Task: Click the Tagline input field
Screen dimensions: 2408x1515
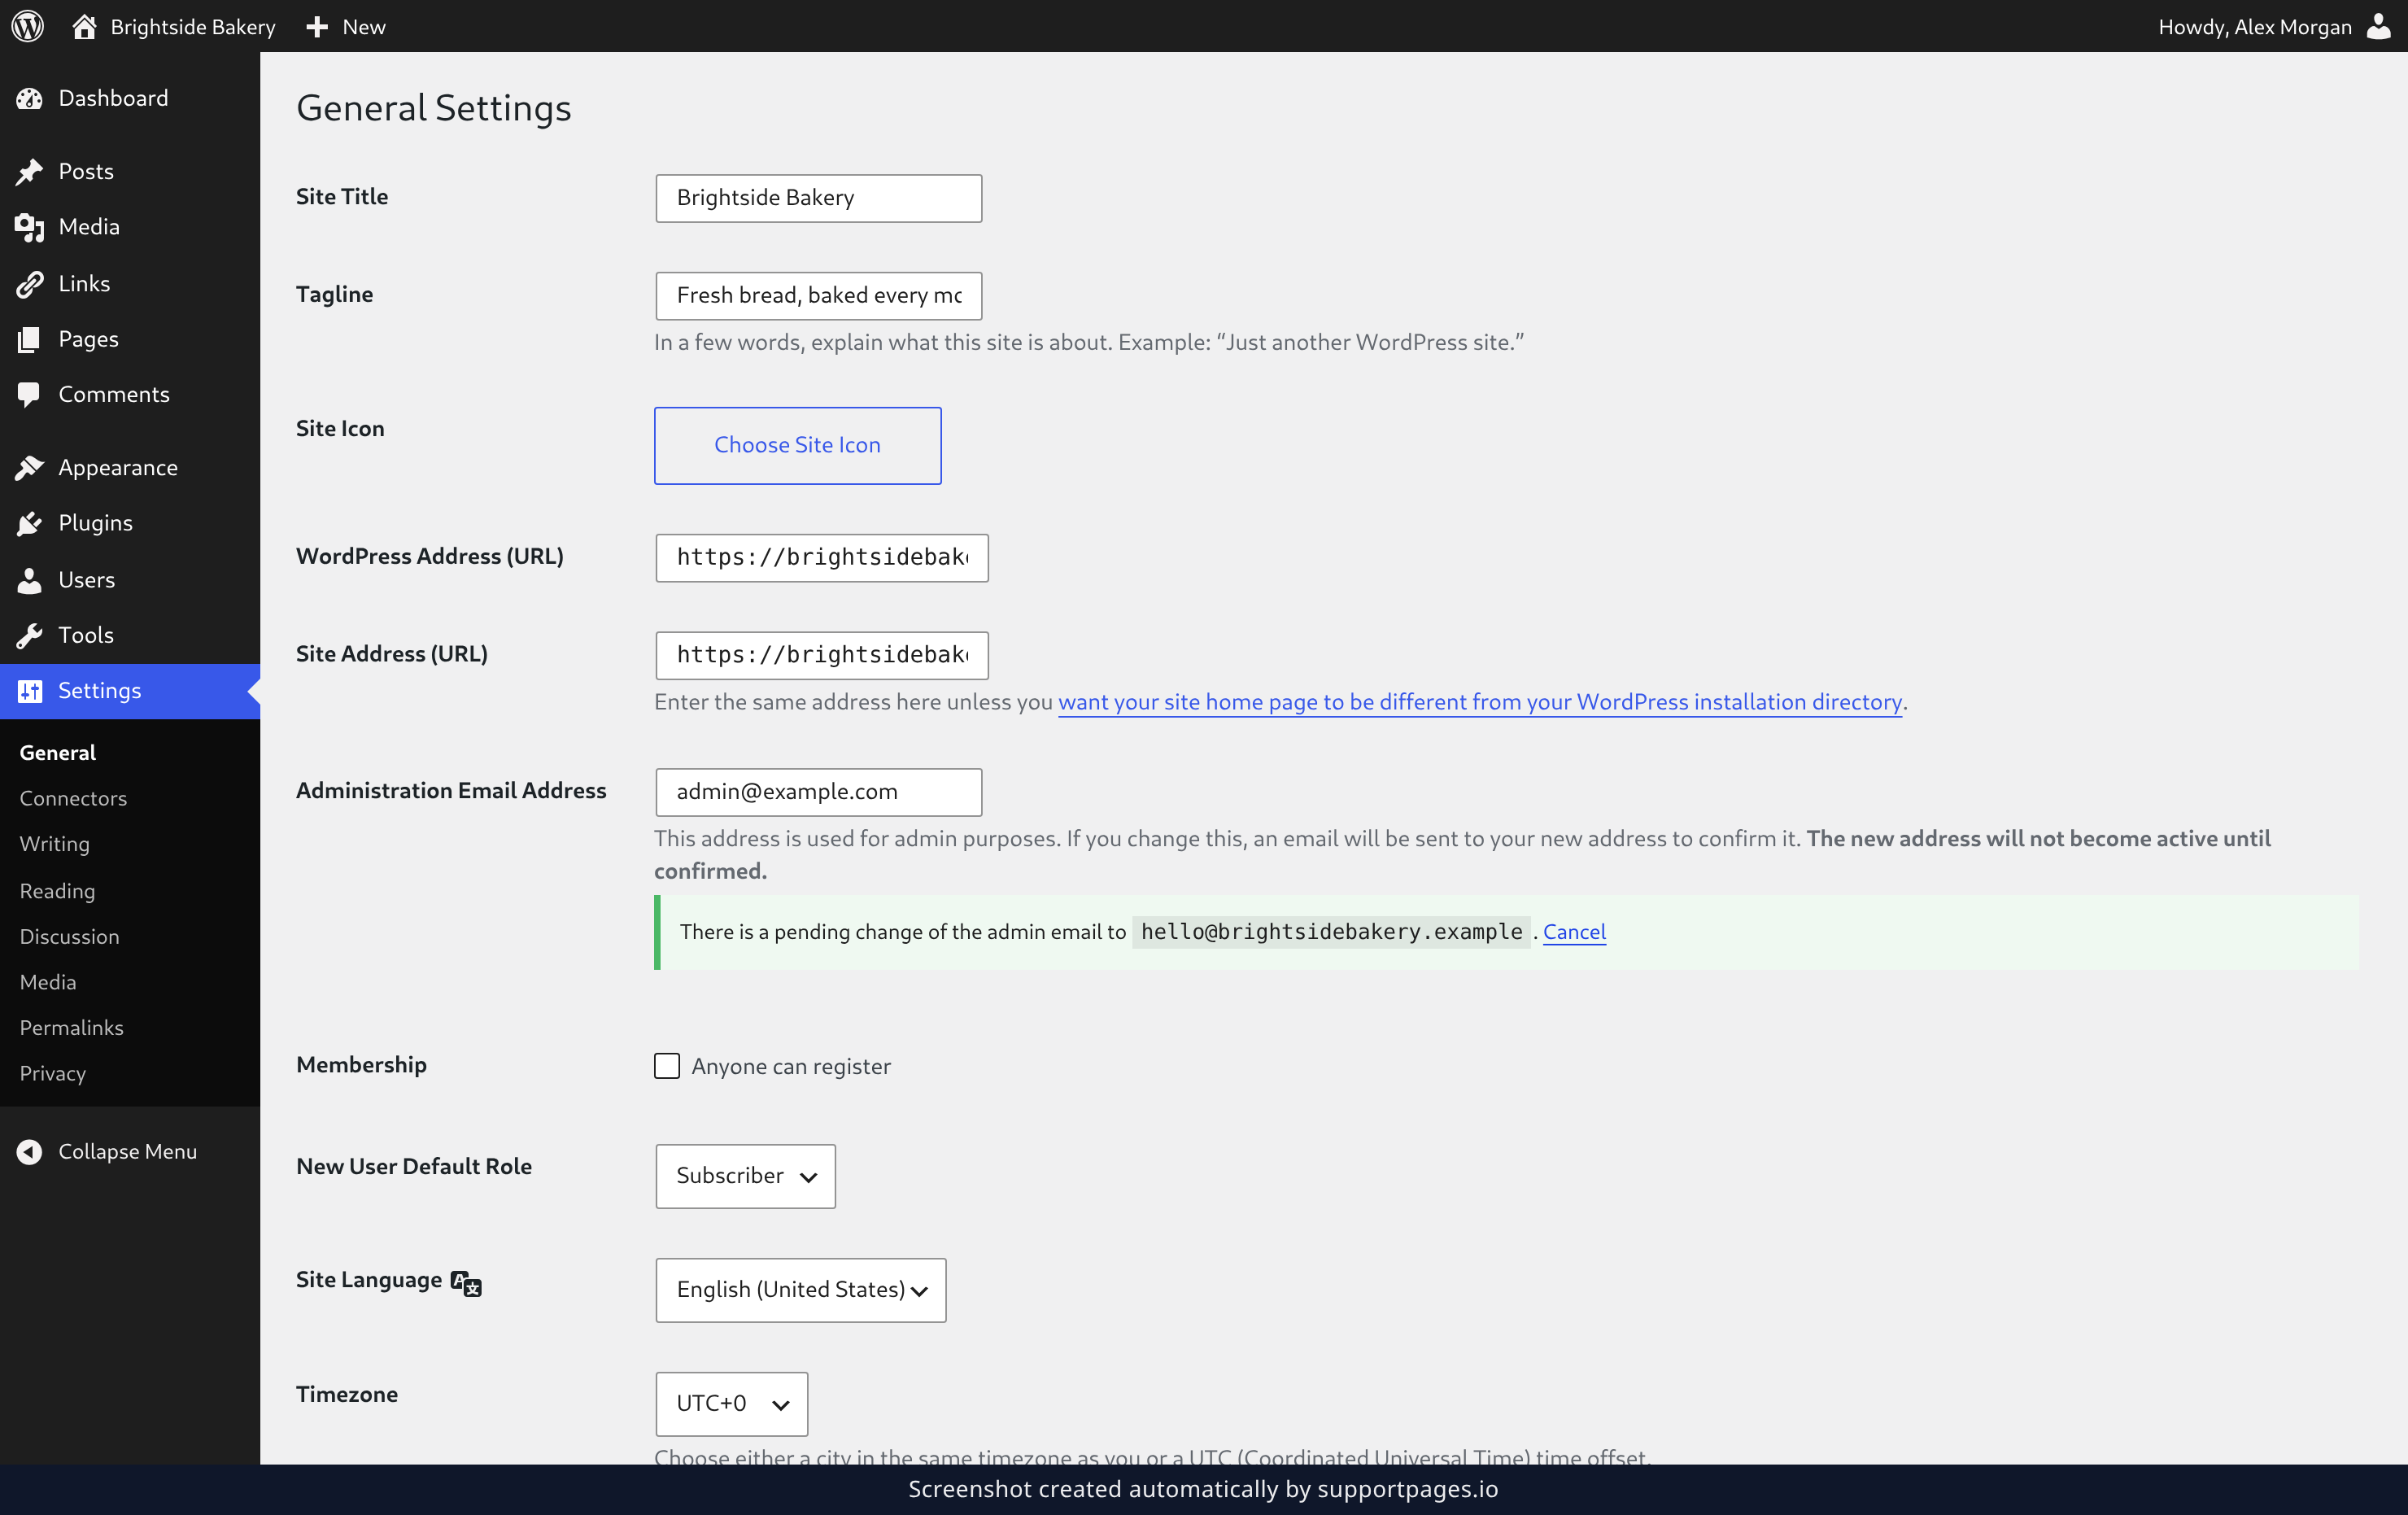Action: [818, 296]
